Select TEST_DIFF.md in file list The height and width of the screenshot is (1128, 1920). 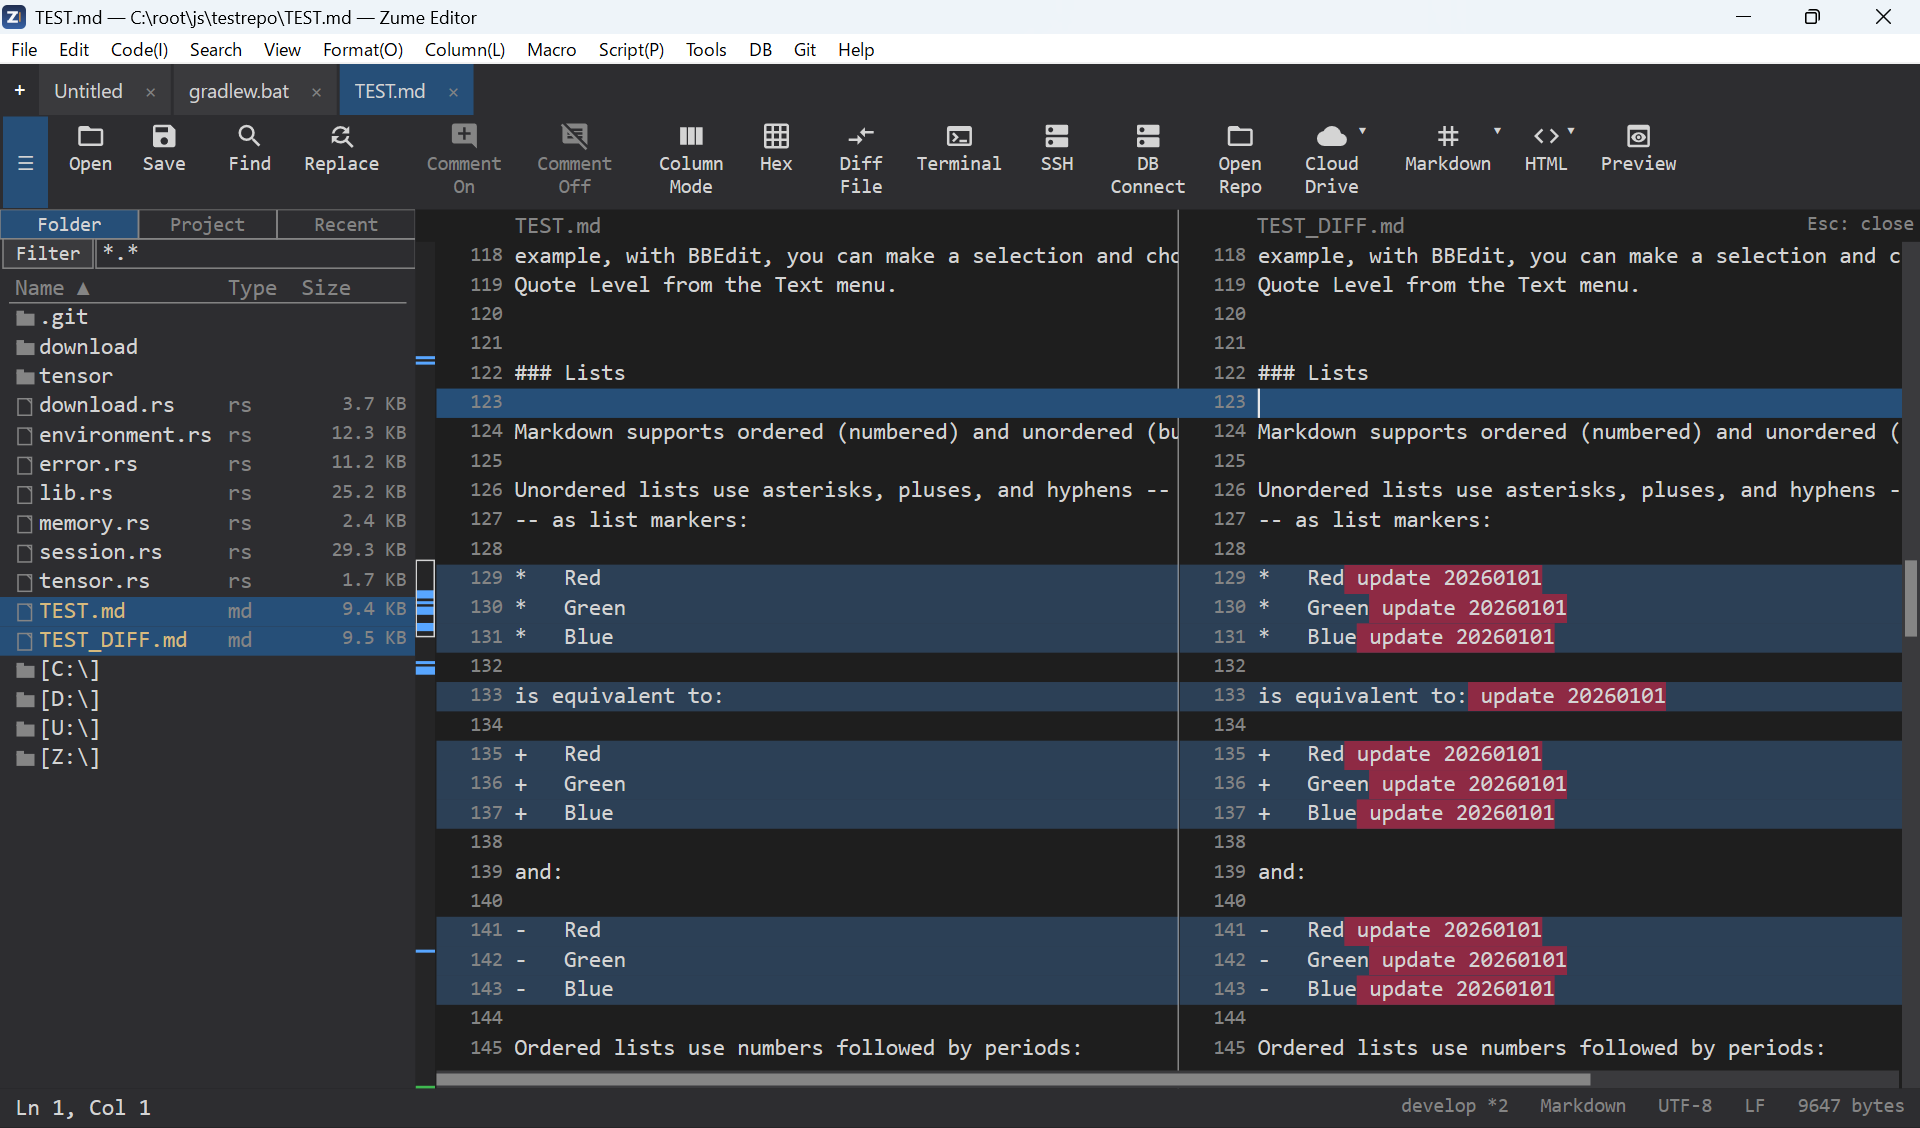click(x=208, y=640)
